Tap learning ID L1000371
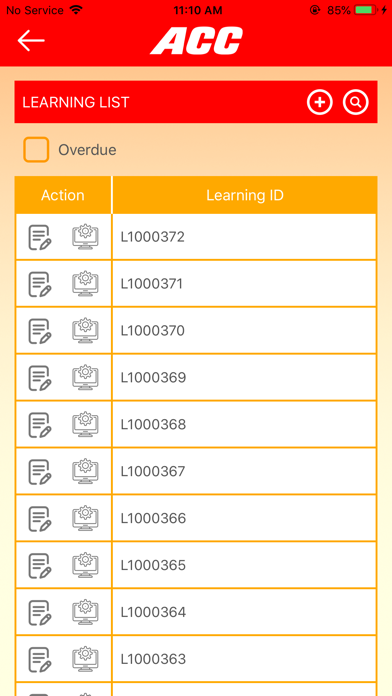The image size is (392, 696). point(152,284)
